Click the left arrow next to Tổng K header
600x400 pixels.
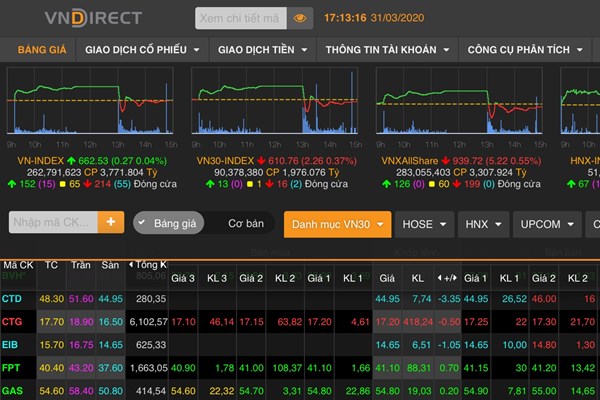128,264
